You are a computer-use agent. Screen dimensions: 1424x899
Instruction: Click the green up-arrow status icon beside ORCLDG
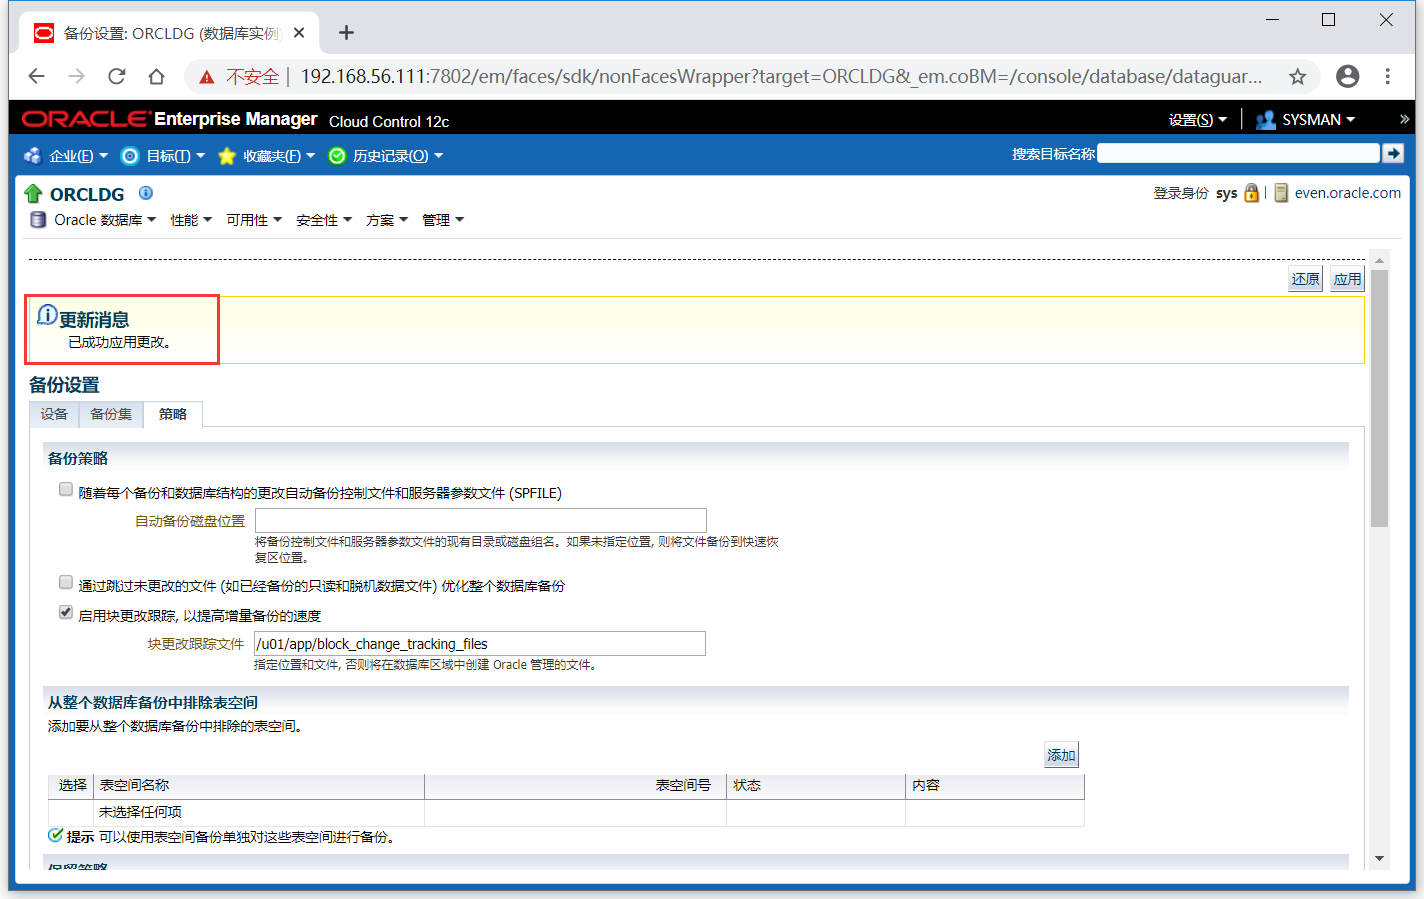coord(33,193)
